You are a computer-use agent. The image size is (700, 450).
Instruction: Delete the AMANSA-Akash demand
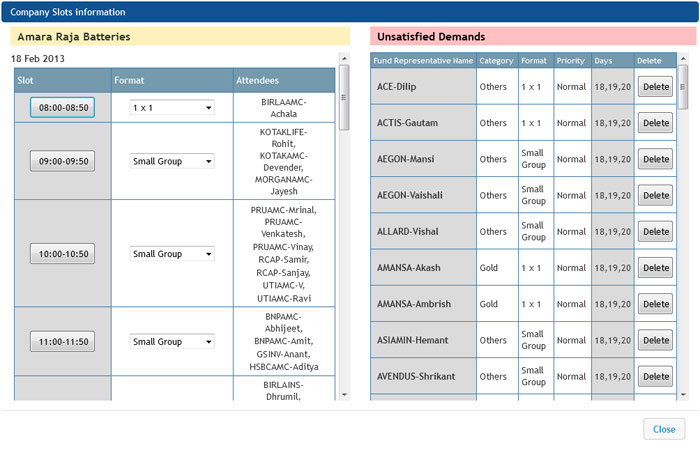pos(655,268)
